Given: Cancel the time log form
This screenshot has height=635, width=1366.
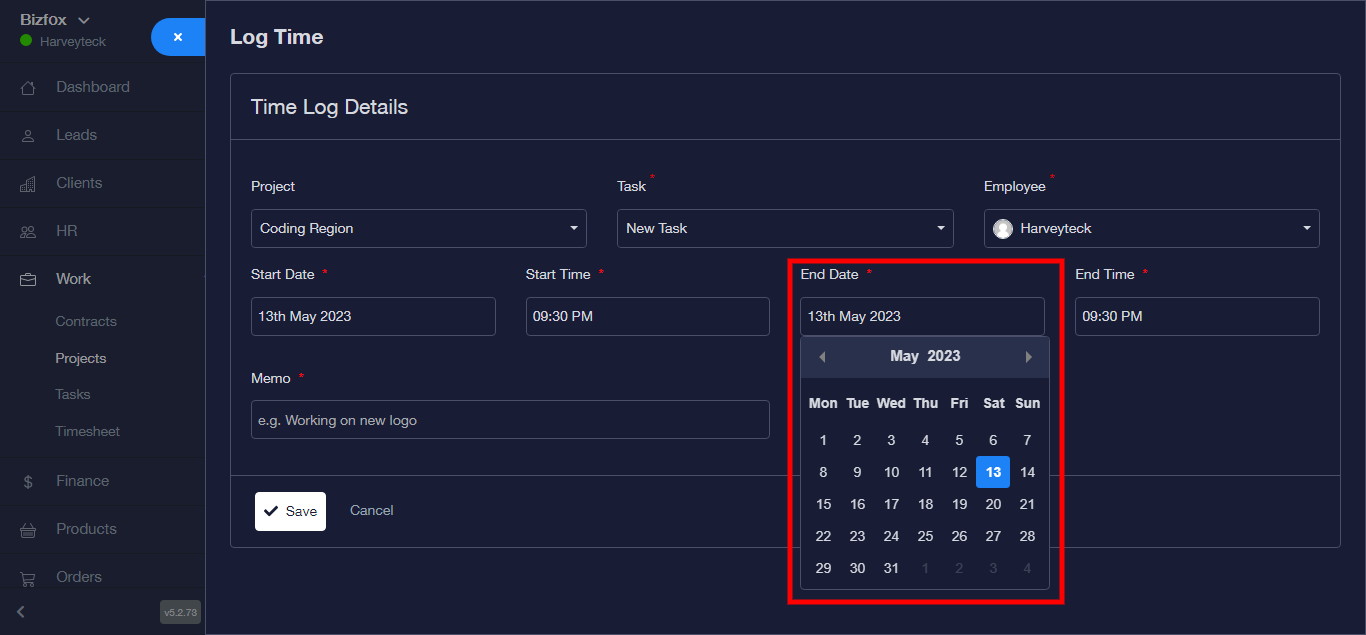Looking at the screenshot, I should pyautogui.click(x=371, y=510).
